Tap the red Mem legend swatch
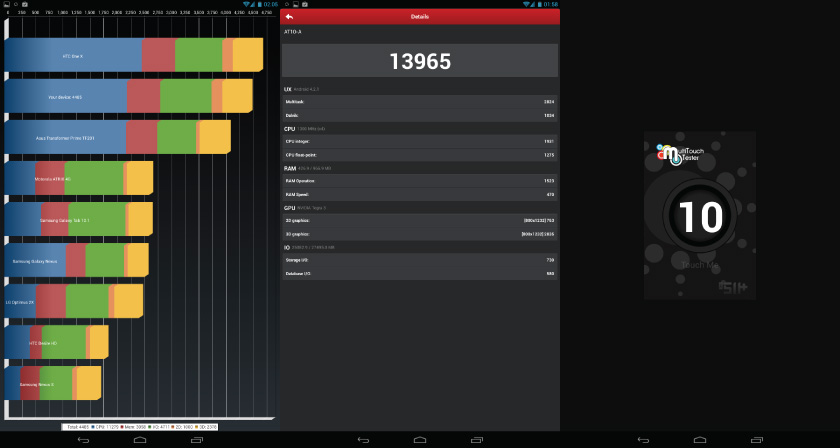 (x=122, y=427)
